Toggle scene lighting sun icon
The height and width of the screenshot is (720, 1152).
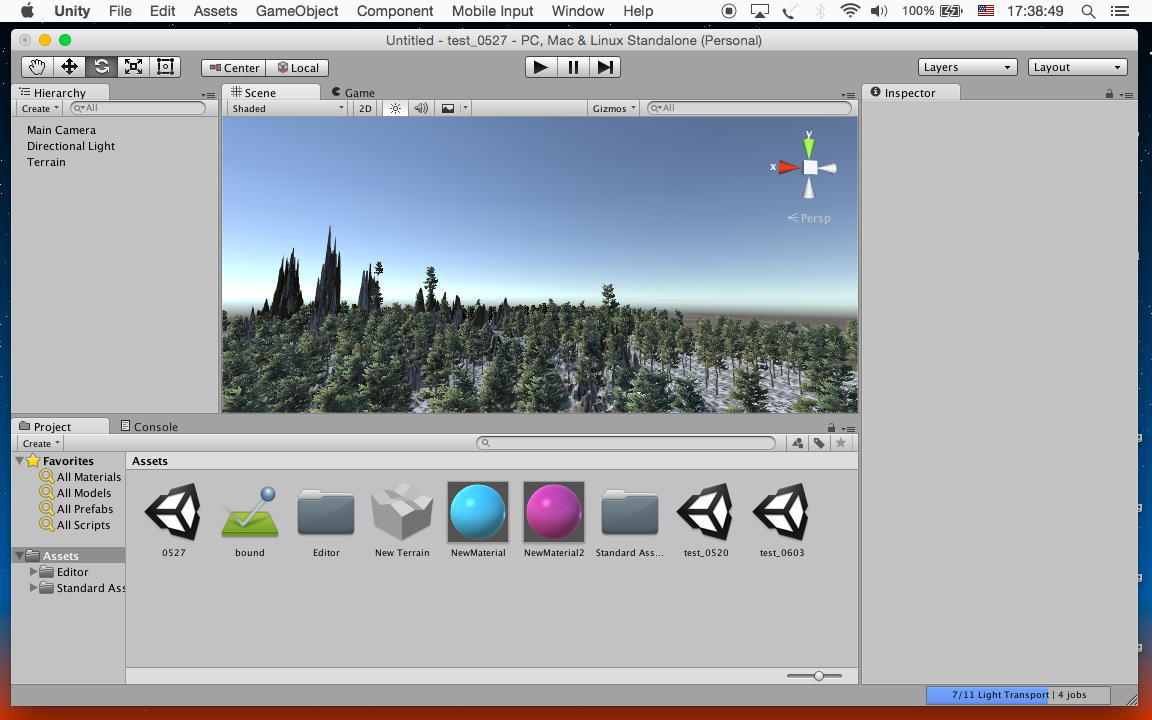(395, 108)
